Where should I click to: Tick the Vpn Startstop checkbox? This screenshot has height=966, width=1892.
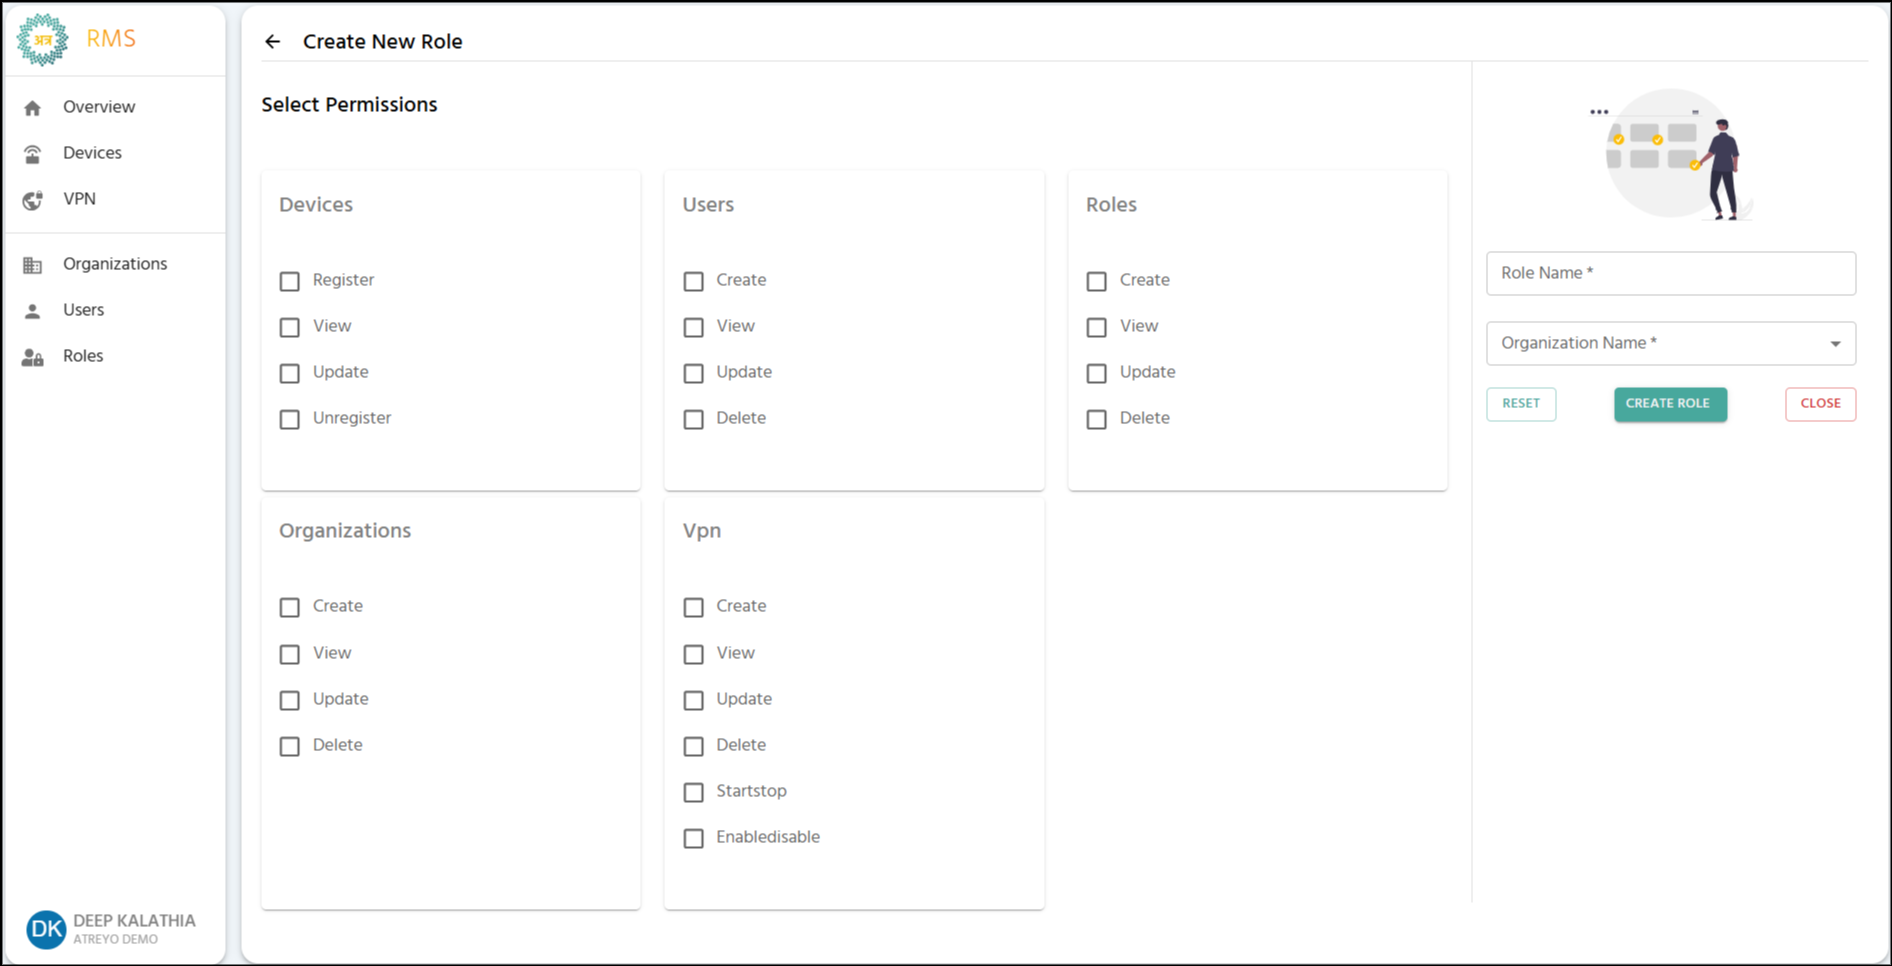pyautogui.click(x=694, y=792)
